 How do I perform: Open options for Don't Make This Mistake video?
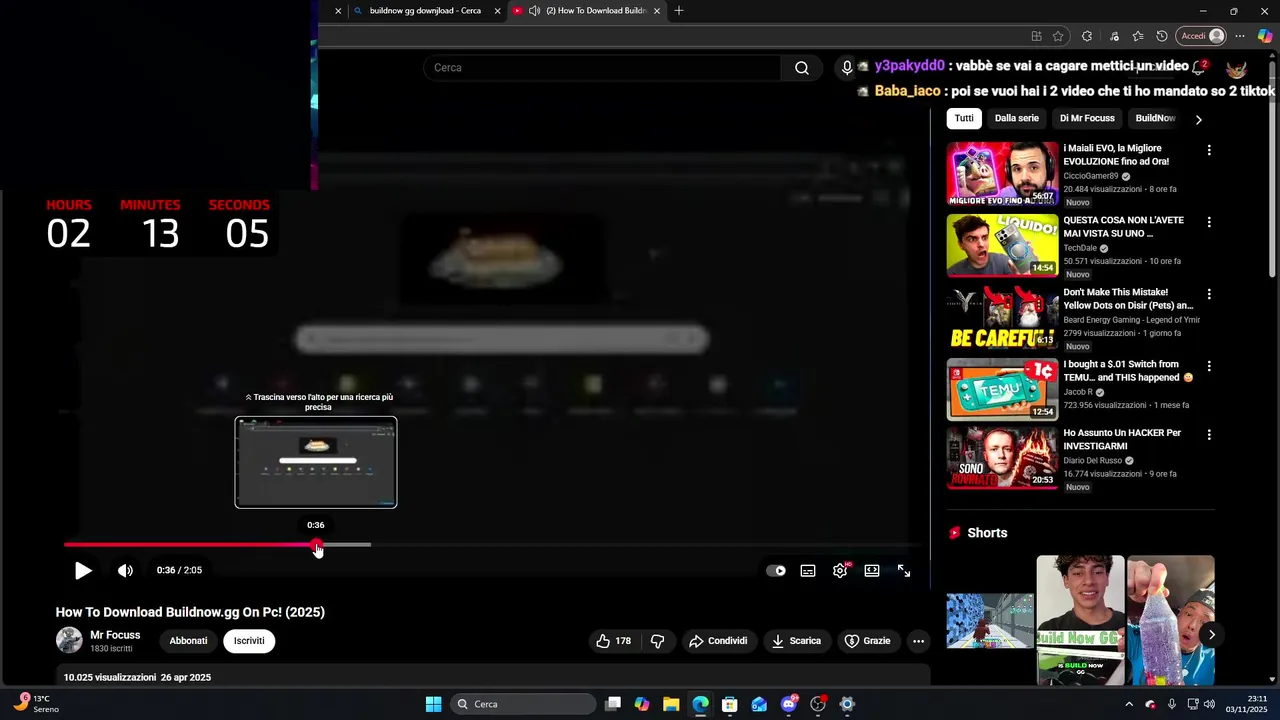click(1209, 294)
